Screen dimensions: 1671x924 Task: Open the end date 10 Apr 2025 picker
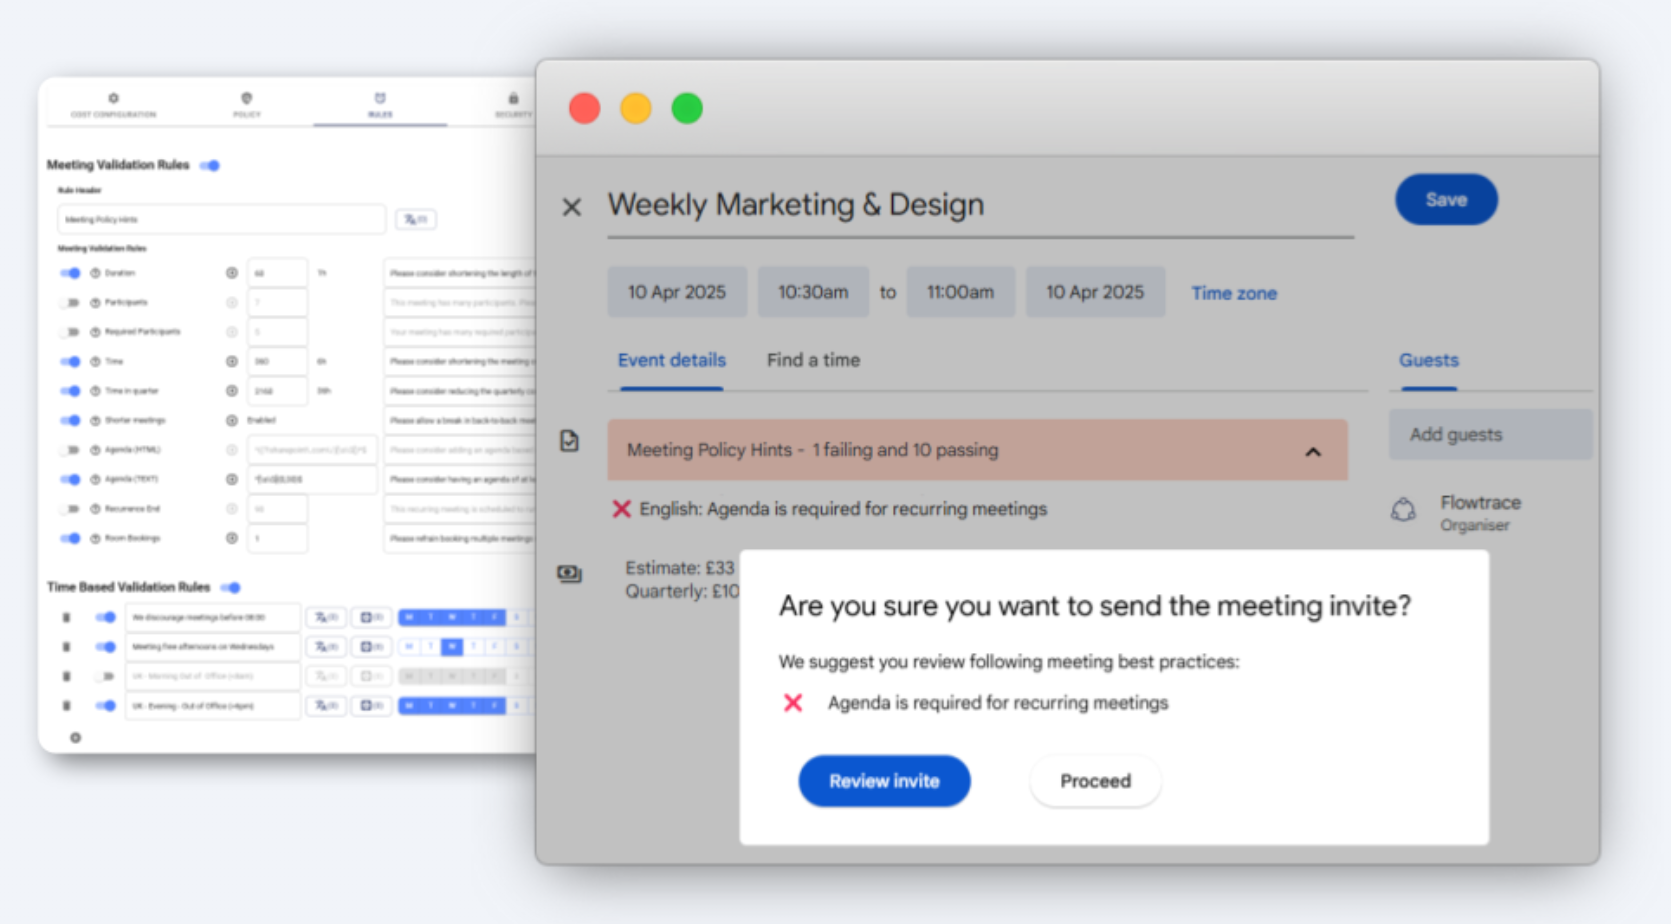click(1095, 292)
